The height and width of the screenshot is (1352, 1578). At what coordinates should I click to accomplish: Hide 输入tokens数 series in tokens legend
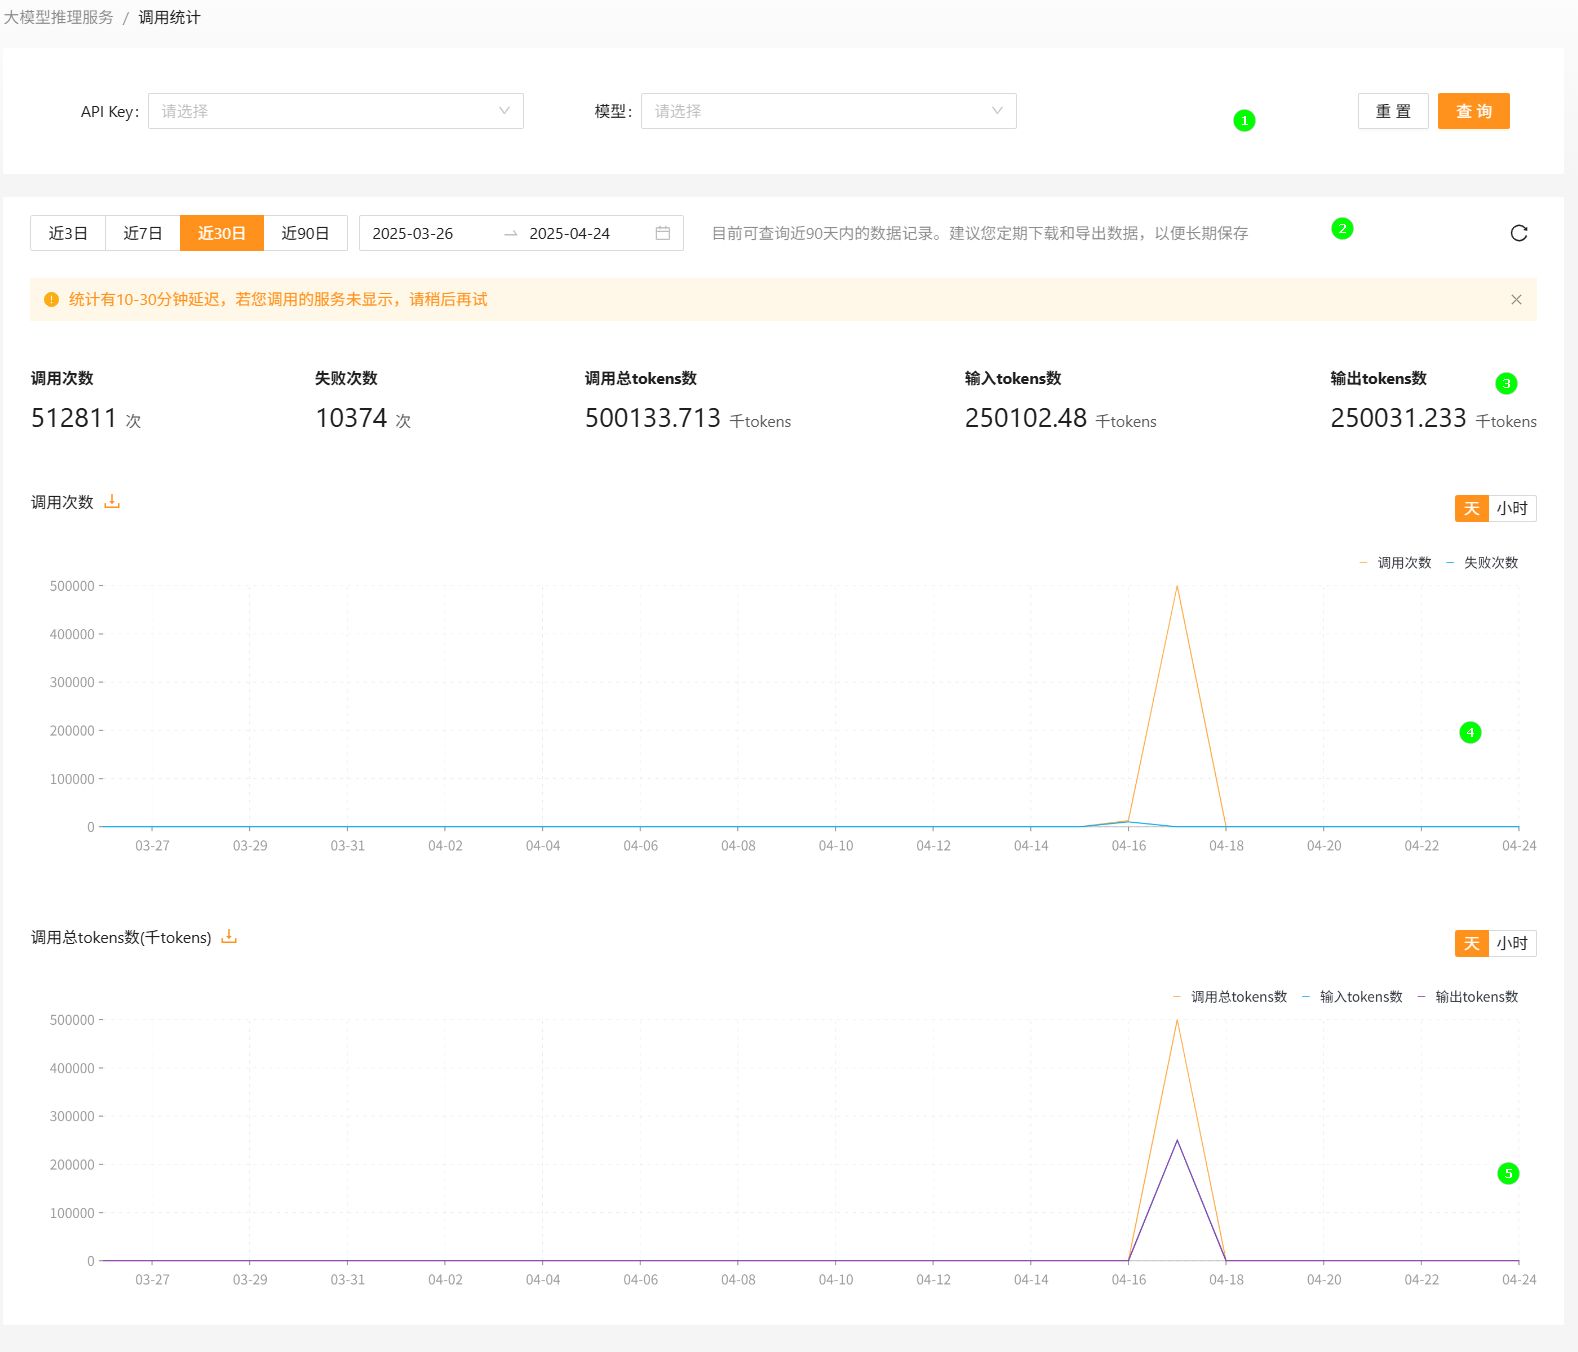click(x=1352, y=997)
